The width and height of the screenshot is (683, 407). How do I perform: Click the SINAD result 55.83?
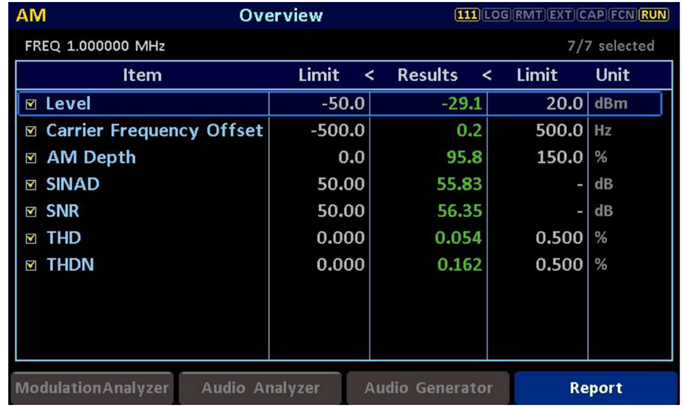(460, 184)
